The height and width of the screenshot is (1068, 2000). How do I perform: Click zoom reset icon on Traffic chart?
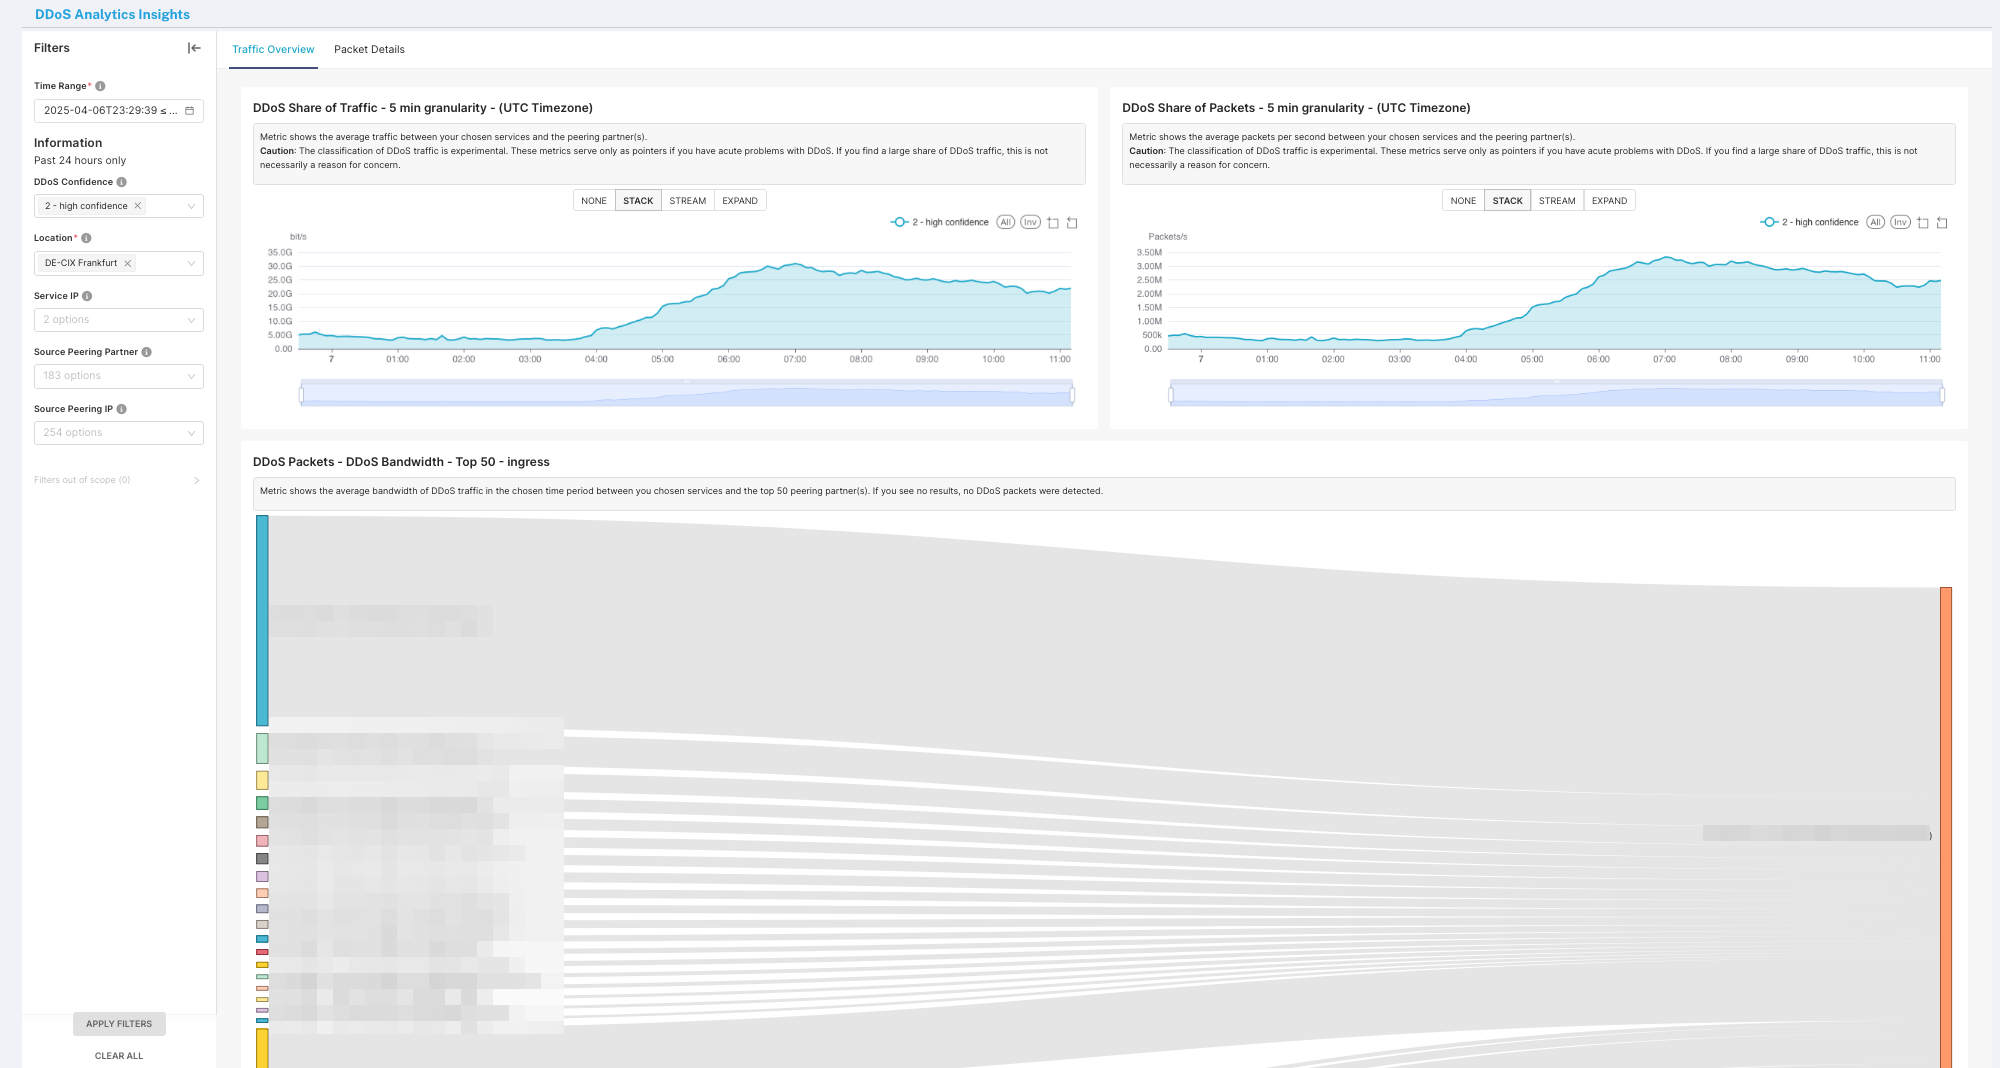tap(1072, 223)
